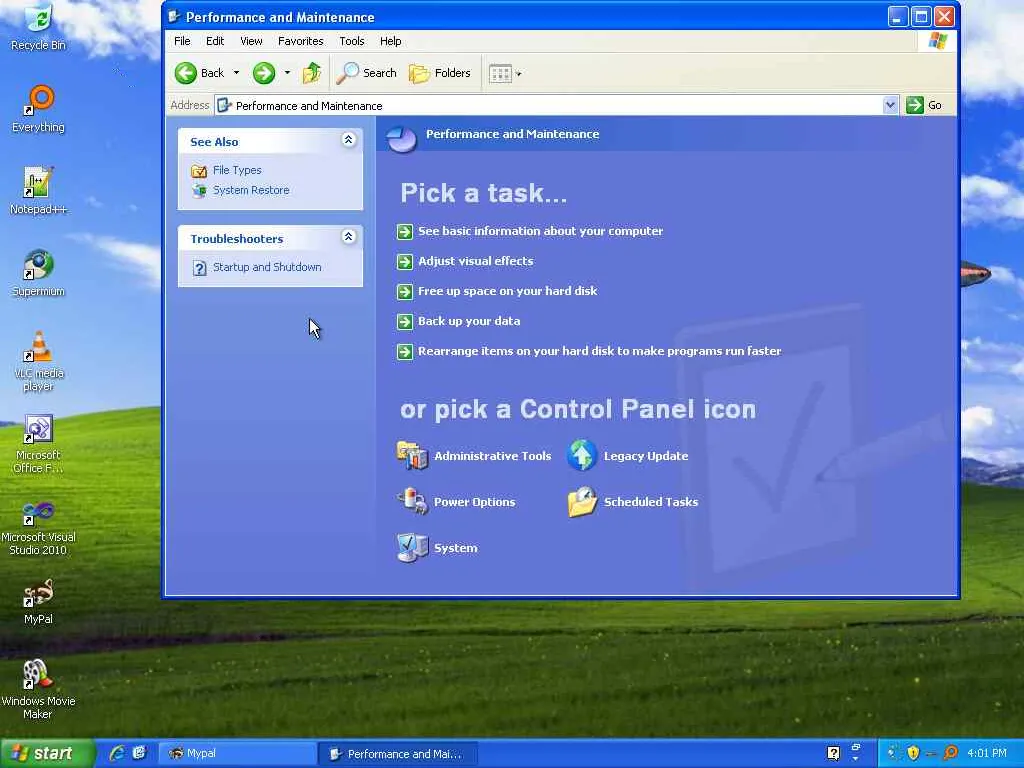
Task: Select the Notepad++ desktop shortcut
Action: click(x=39, y=191)
